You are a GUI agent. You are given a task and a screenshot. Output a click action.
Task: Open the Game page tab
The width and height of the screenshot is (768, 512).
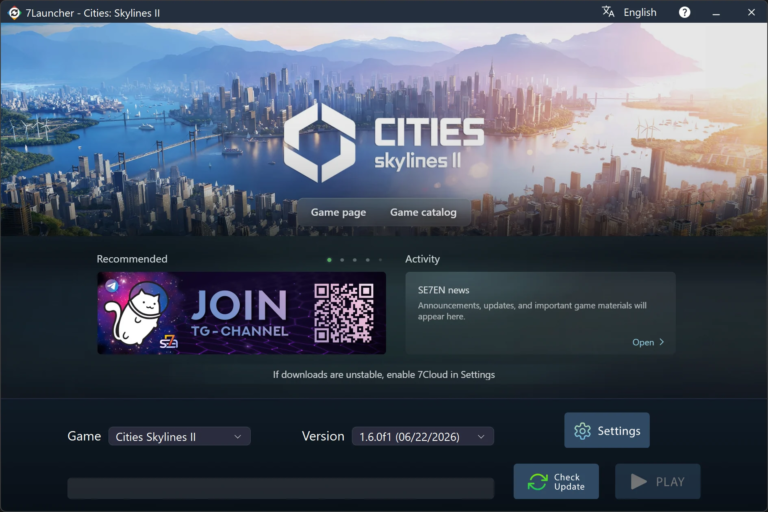click(338, 212)
